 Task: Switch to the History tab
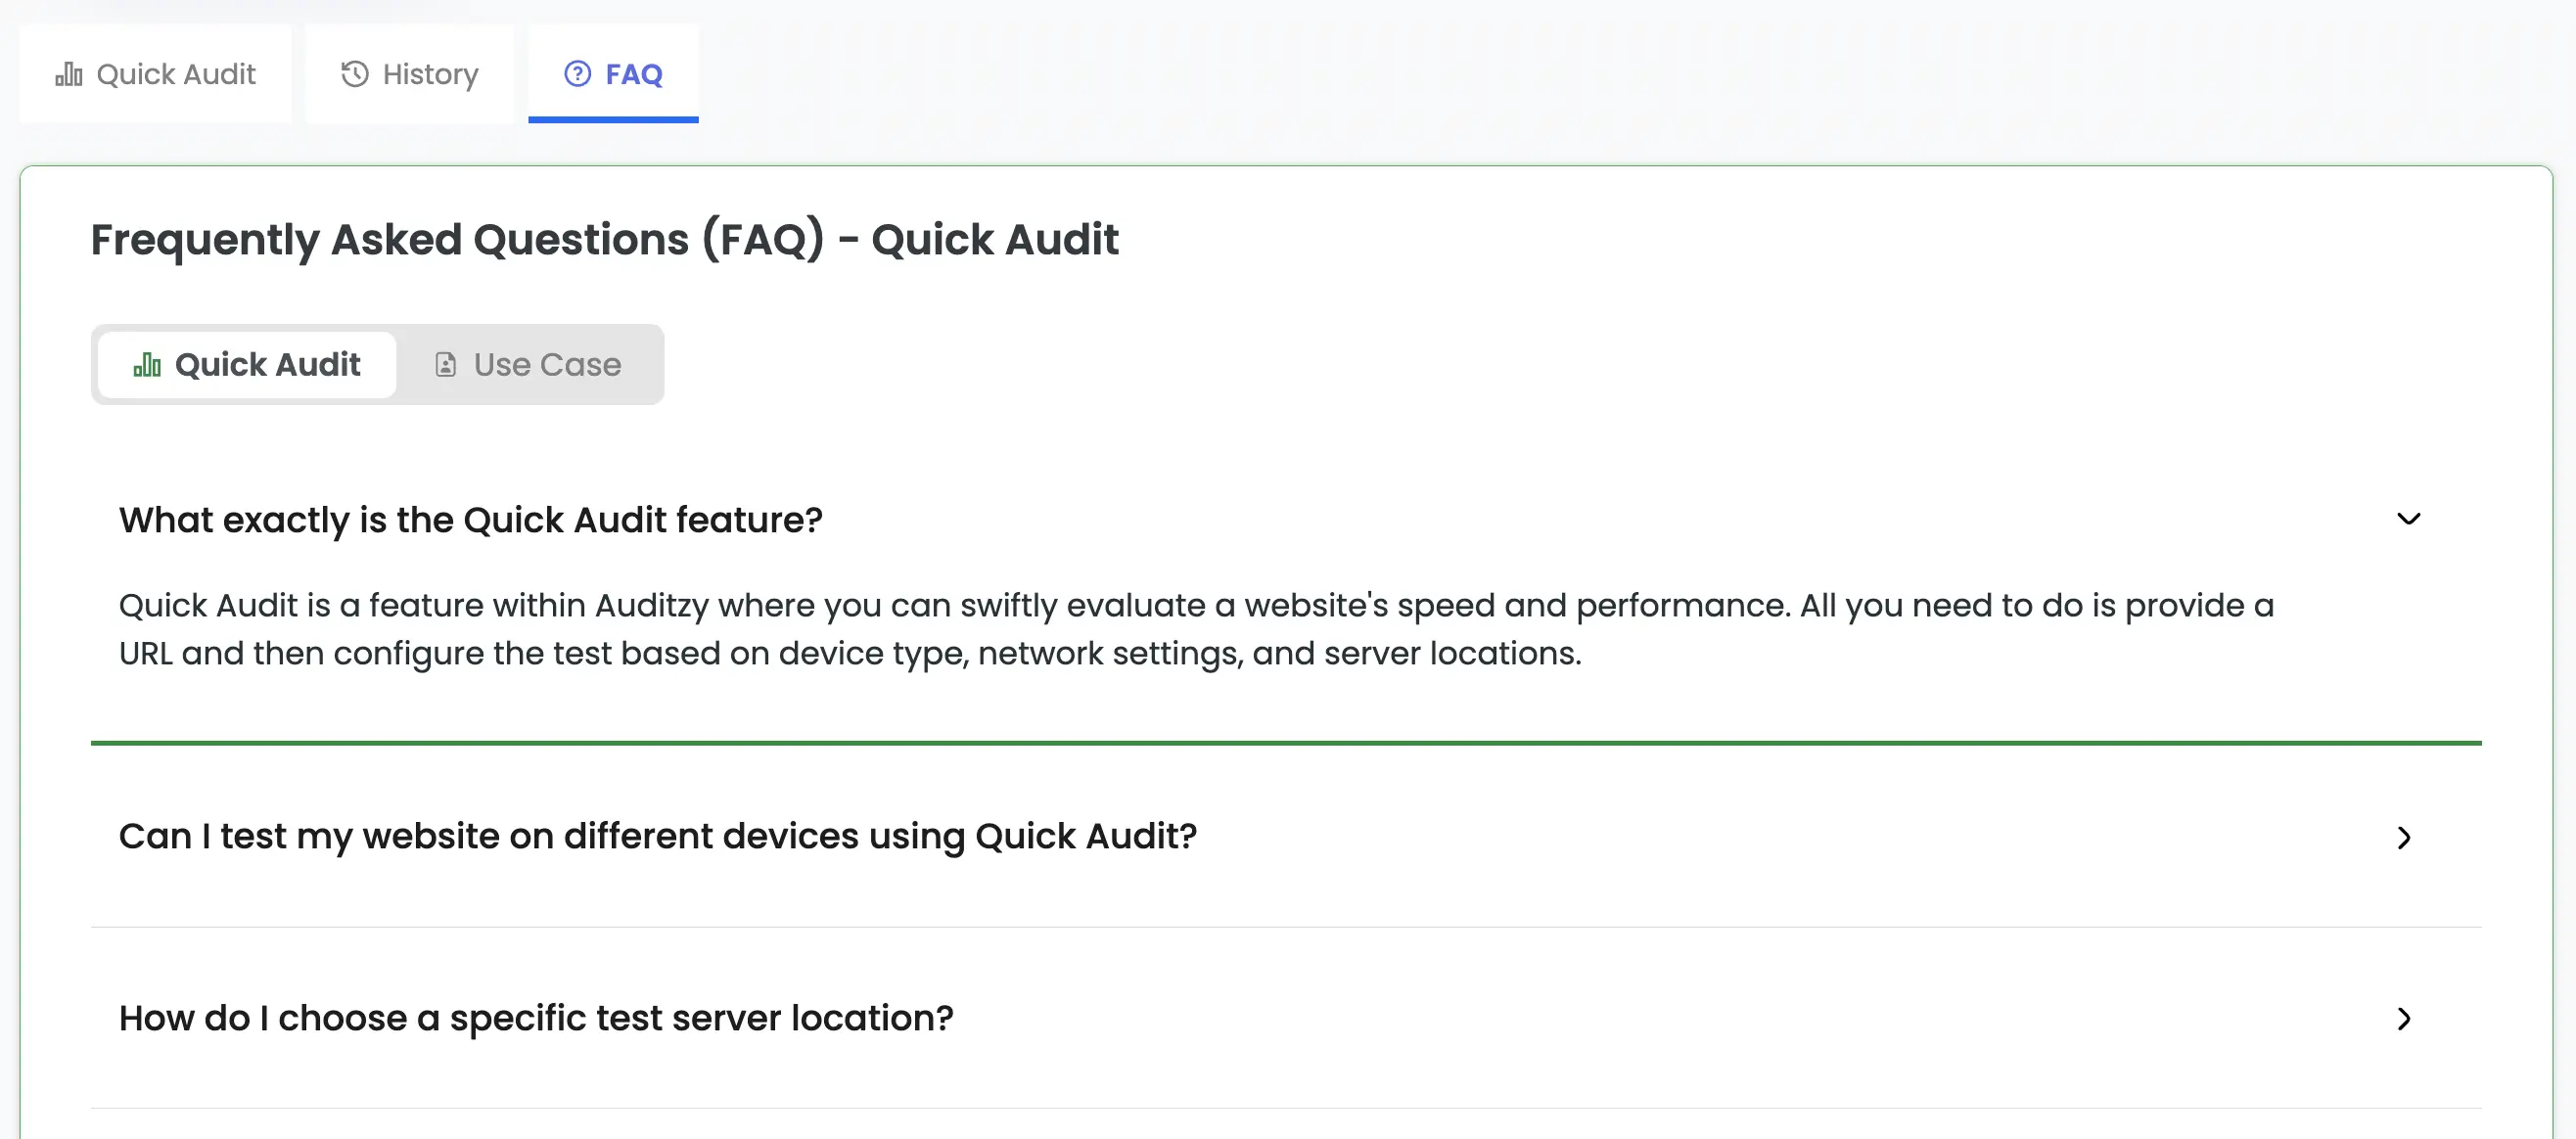click(x=409, y=74)
